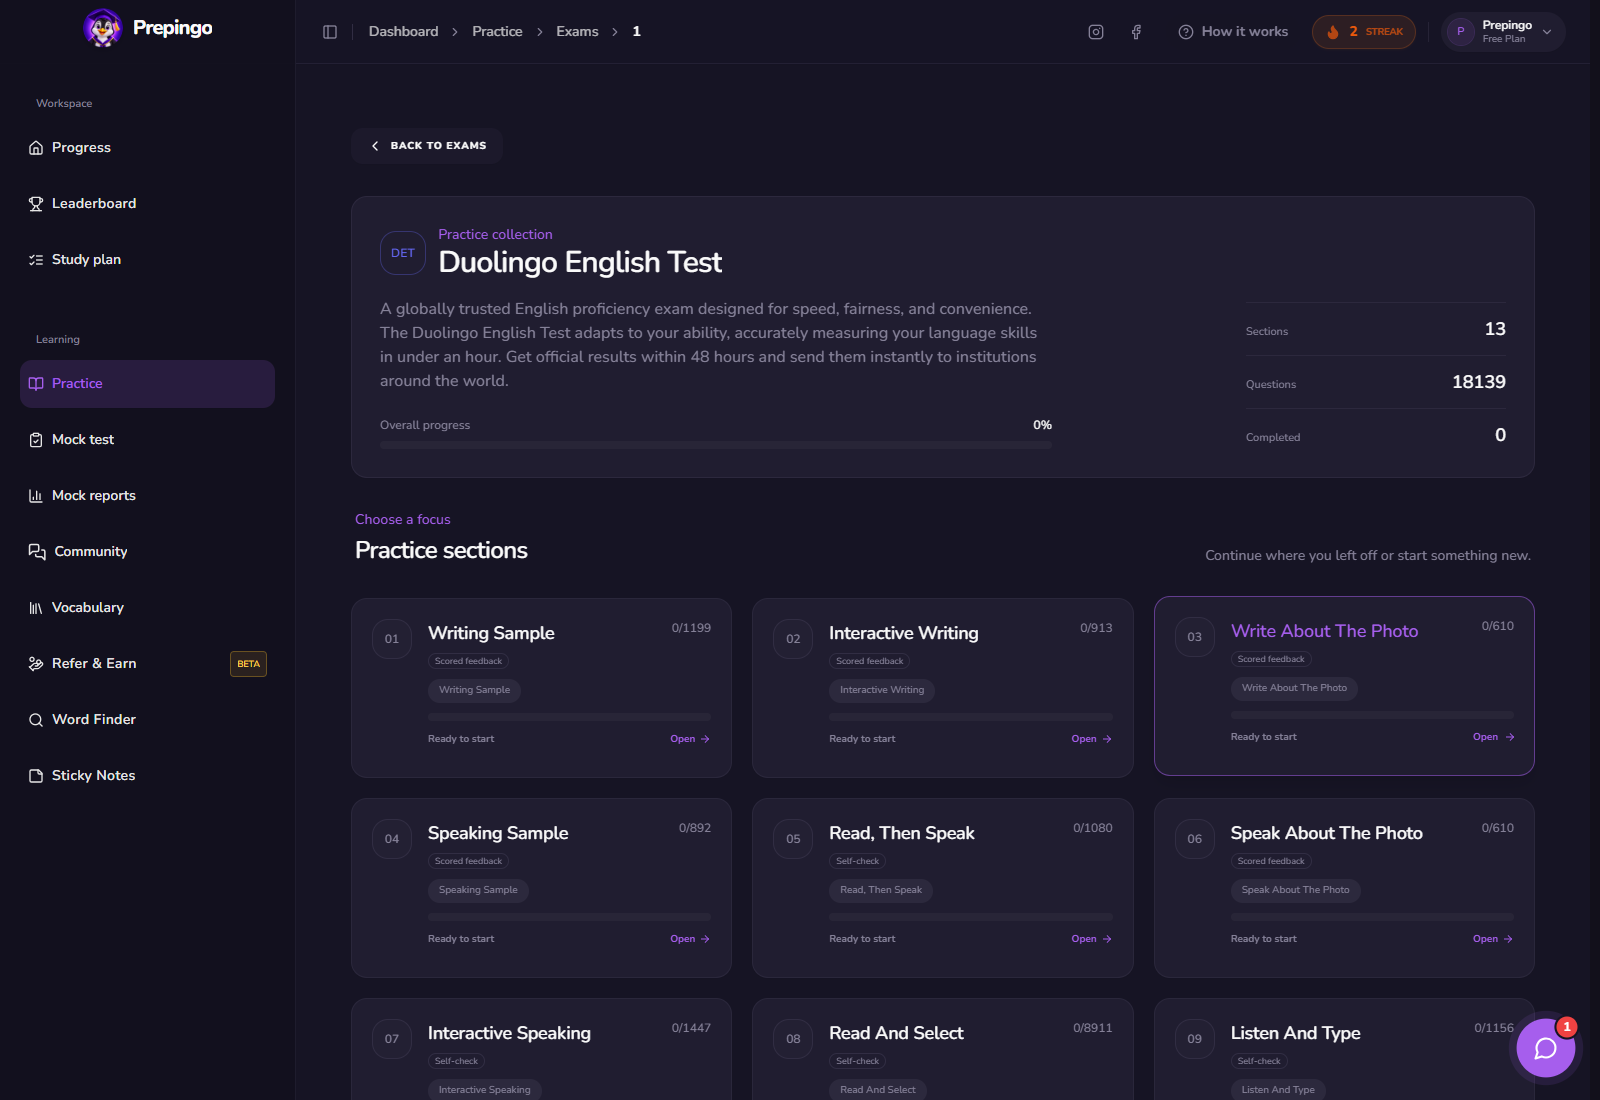Click the Interactive Speaking card title
Viewport: 1600px width, 1100px height.
click(509, 1033)
